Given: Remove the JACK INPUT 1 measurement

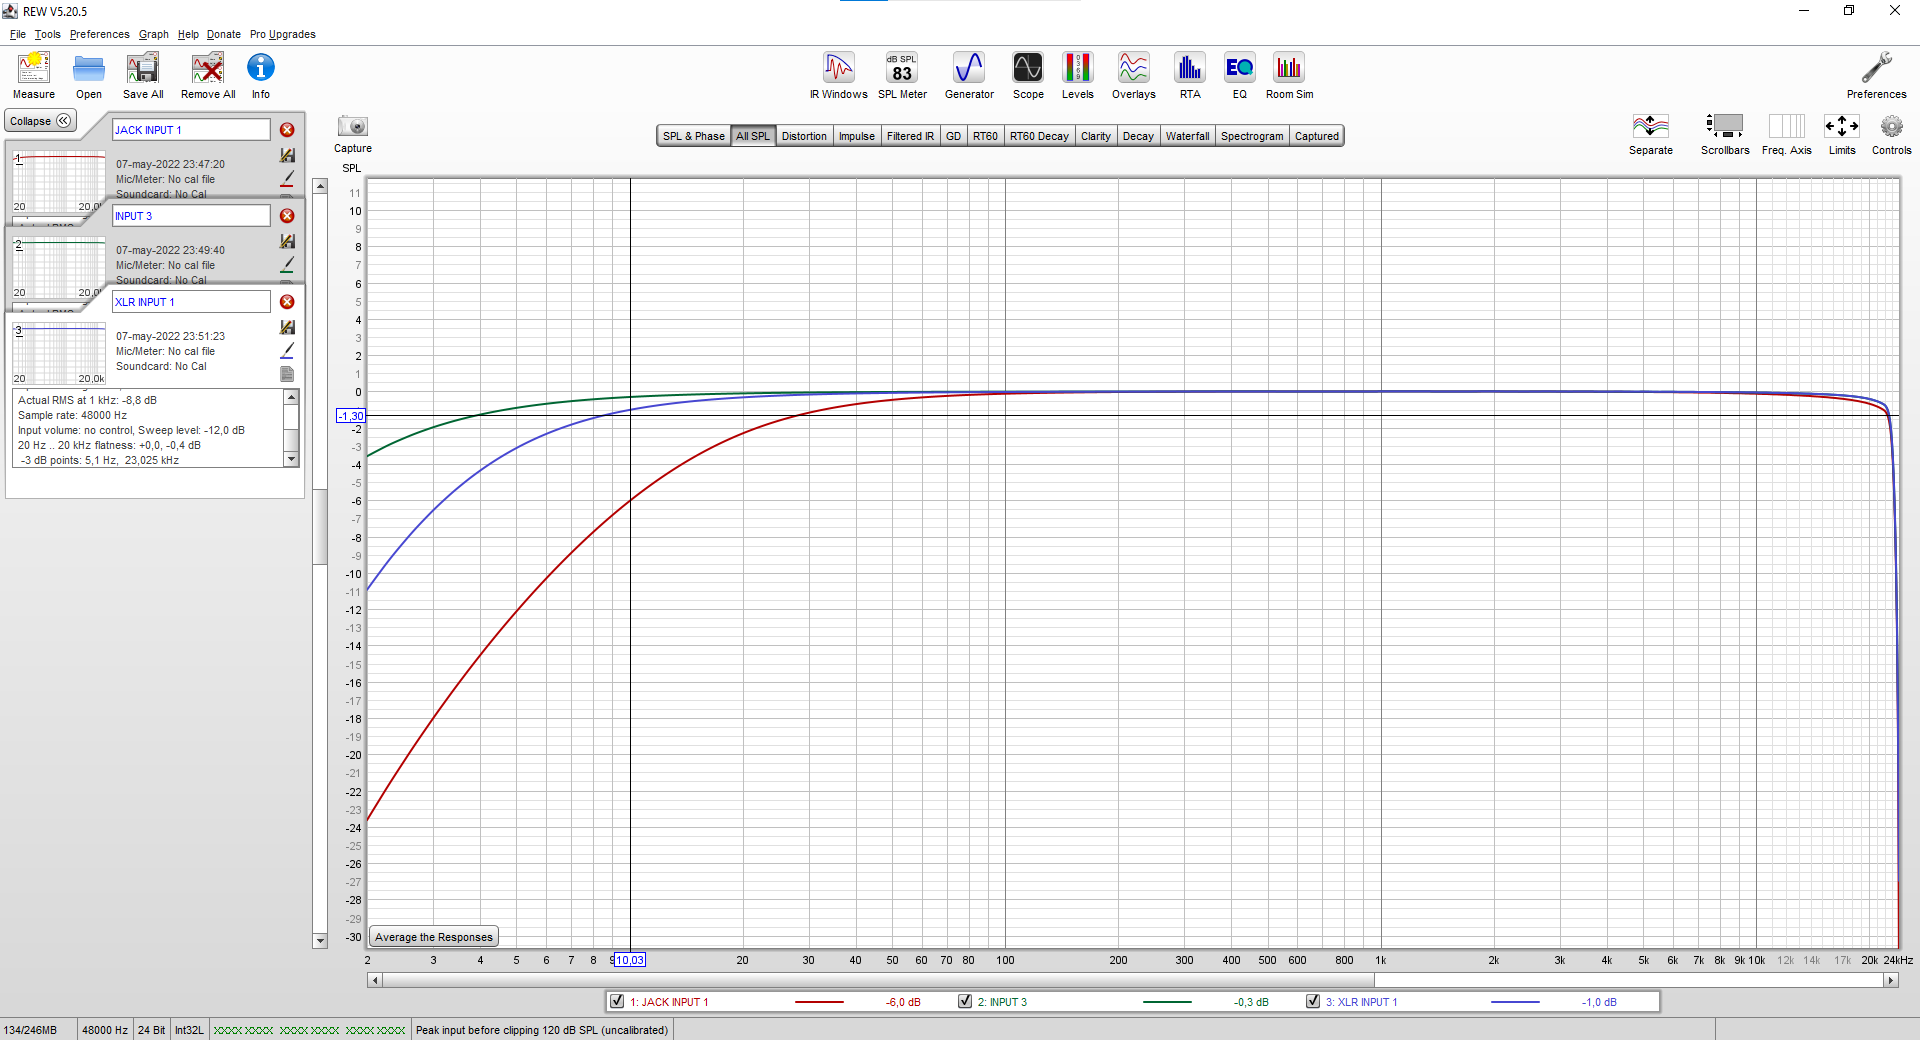Looking at the screenshot, I should [x=287, y=130].
